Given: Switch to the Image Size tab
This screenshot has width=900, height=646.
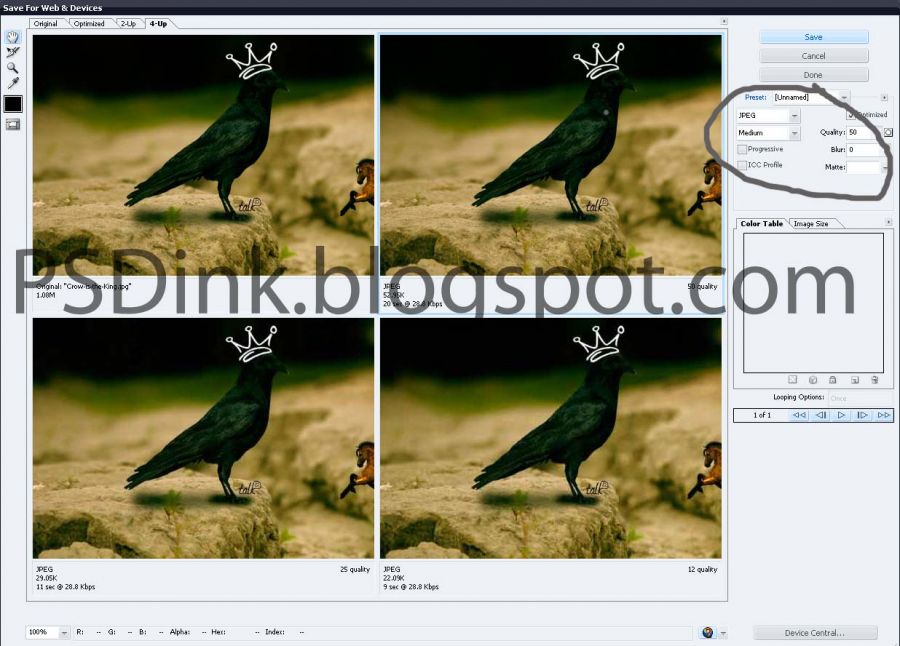Looking at the screenshot, I should (810, 223).
